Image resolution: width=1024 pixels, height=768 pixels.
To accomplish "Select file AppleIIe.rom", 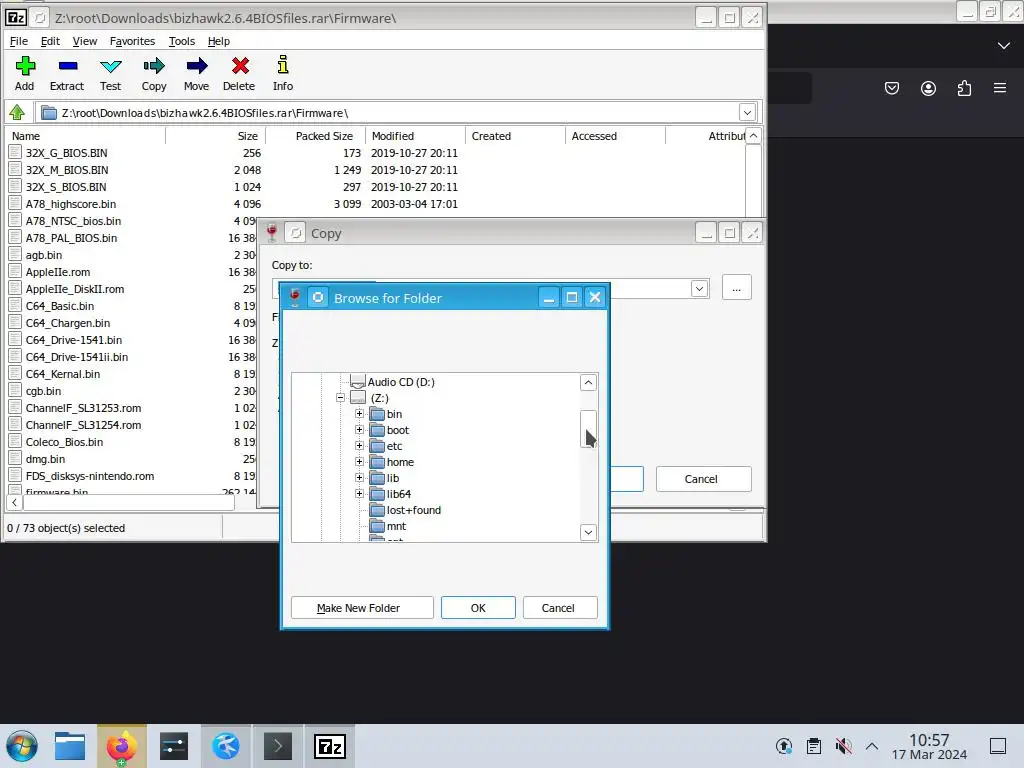I will 57,272.
